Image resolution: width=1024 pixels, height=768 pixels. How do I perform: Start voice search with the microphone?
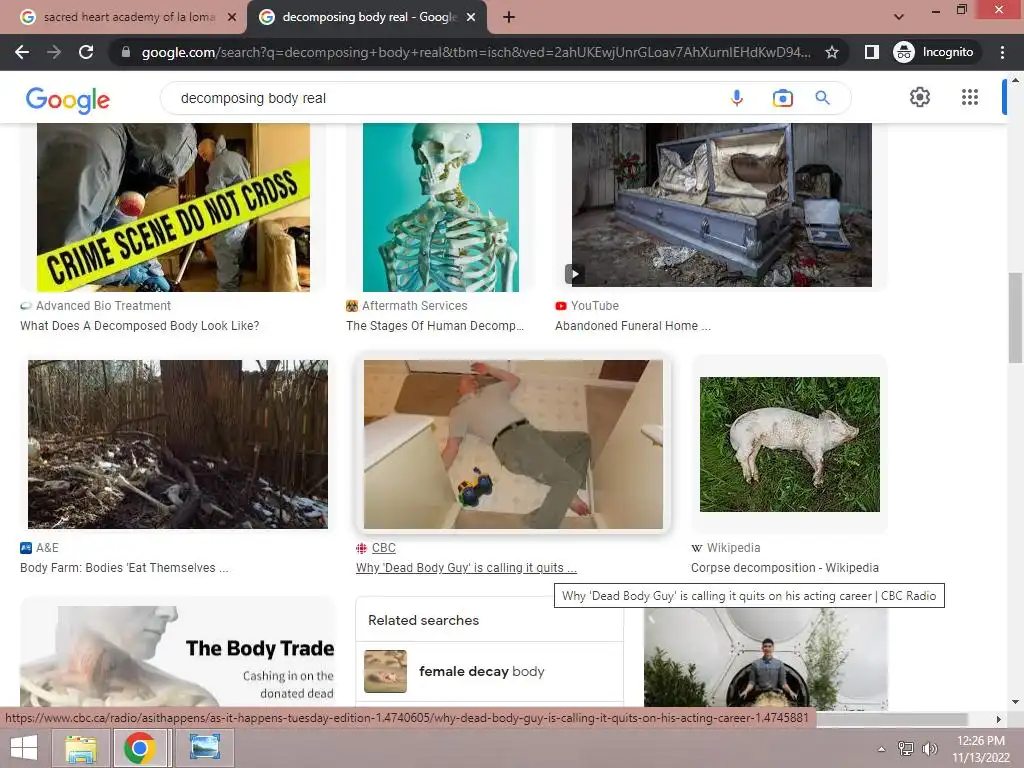737,98
